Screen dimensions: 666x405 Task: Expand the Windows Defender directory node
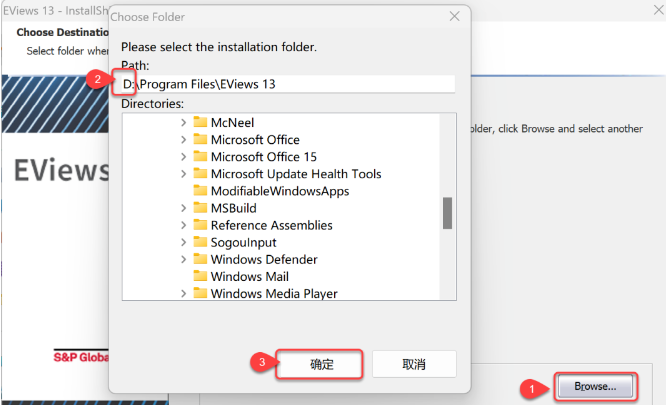pyautogui.click(x=183, y=259)
